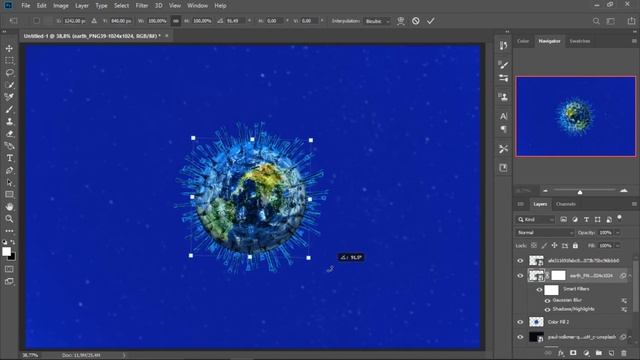
Task: Click the delete layer trash icon
Action: pyautogui.click(x=624, y=353)
